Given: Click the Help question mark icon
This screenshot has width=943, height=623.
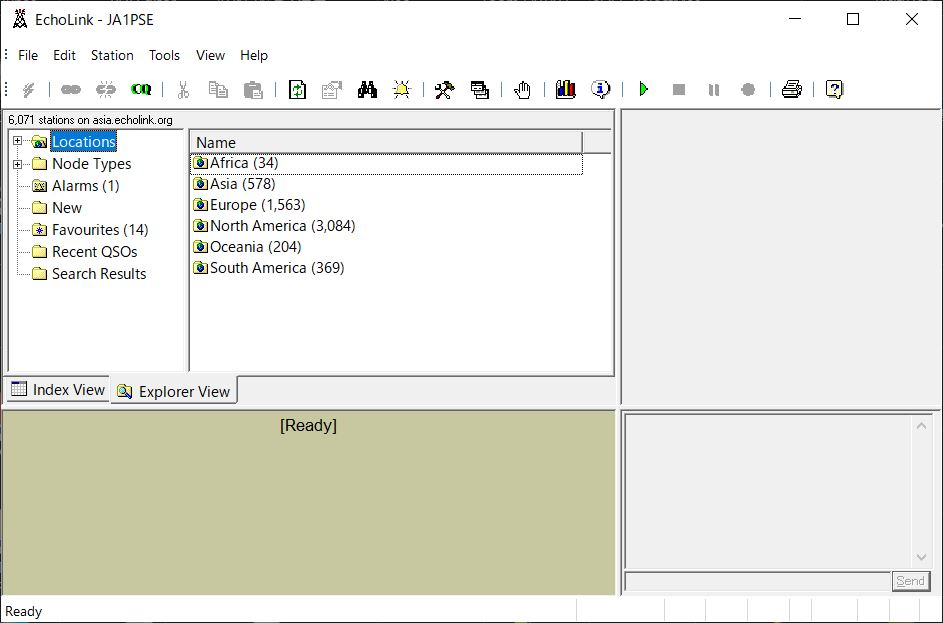Looking at the screenshot, I should 834,90.
